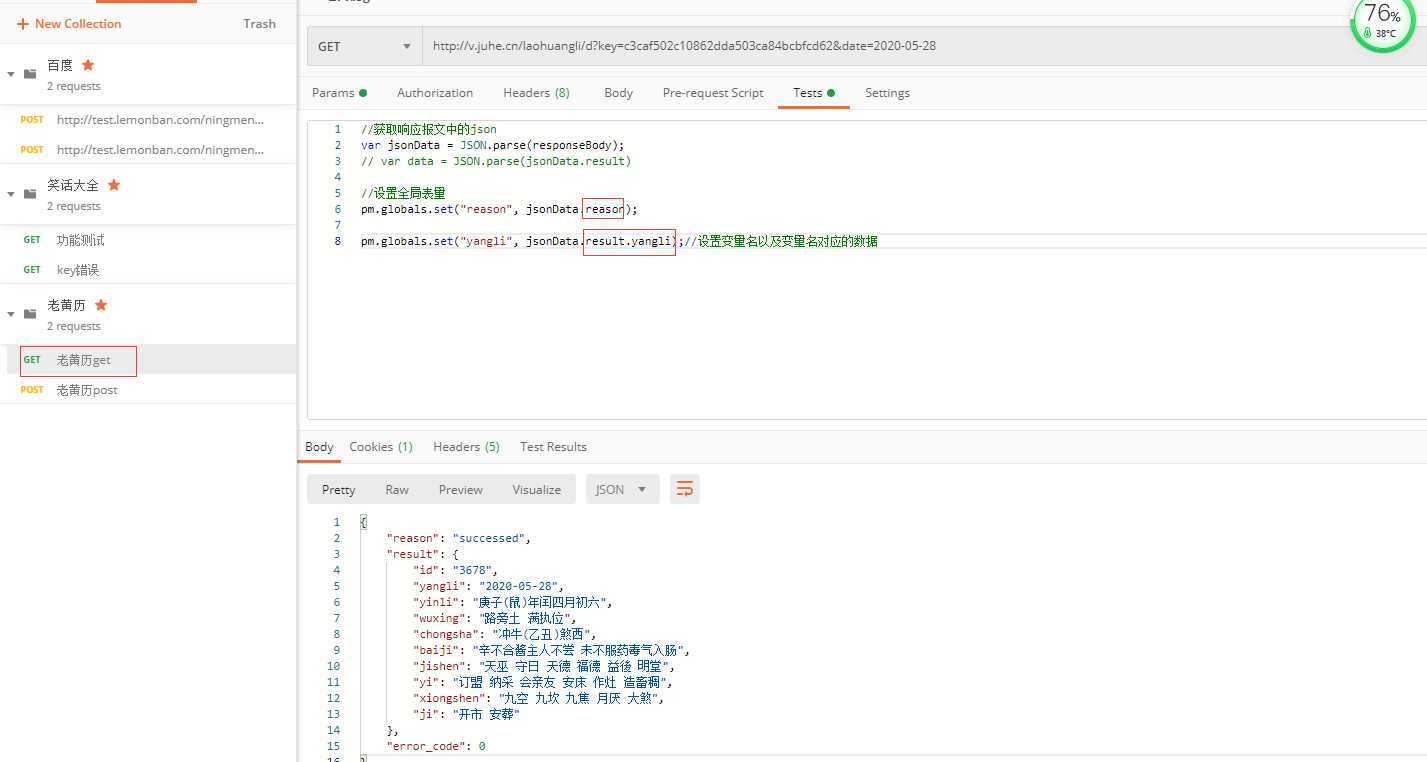Open the Settings tab

(887, 93)
